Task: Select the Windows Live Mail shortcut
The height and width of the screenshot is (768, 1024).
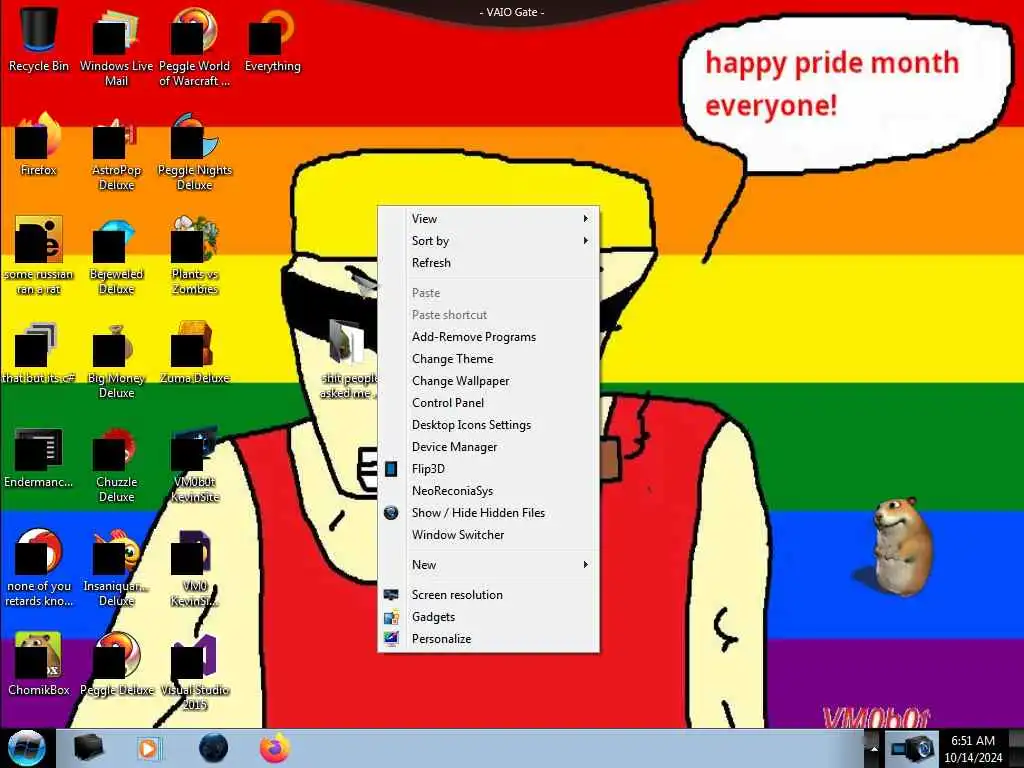Action: click(x=116, y=46)
